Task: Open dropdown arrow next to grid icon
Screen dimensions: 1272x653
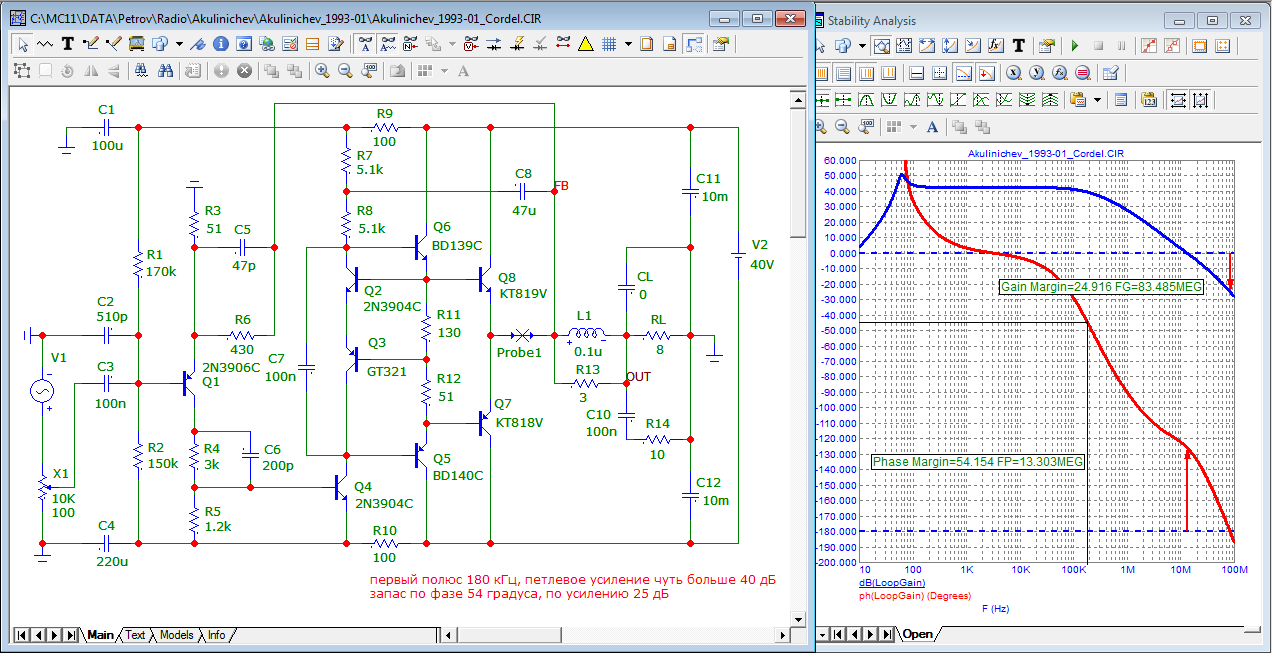Action: 628,44
